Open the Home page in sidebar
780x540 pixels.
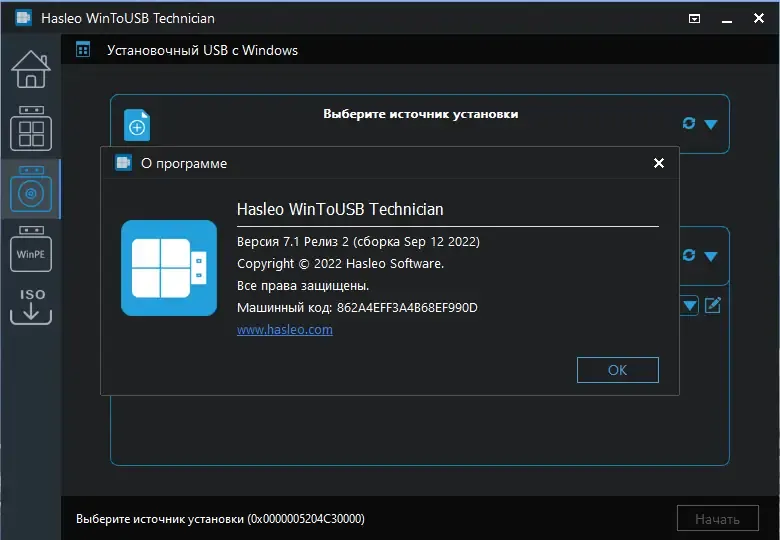[31, 69]
